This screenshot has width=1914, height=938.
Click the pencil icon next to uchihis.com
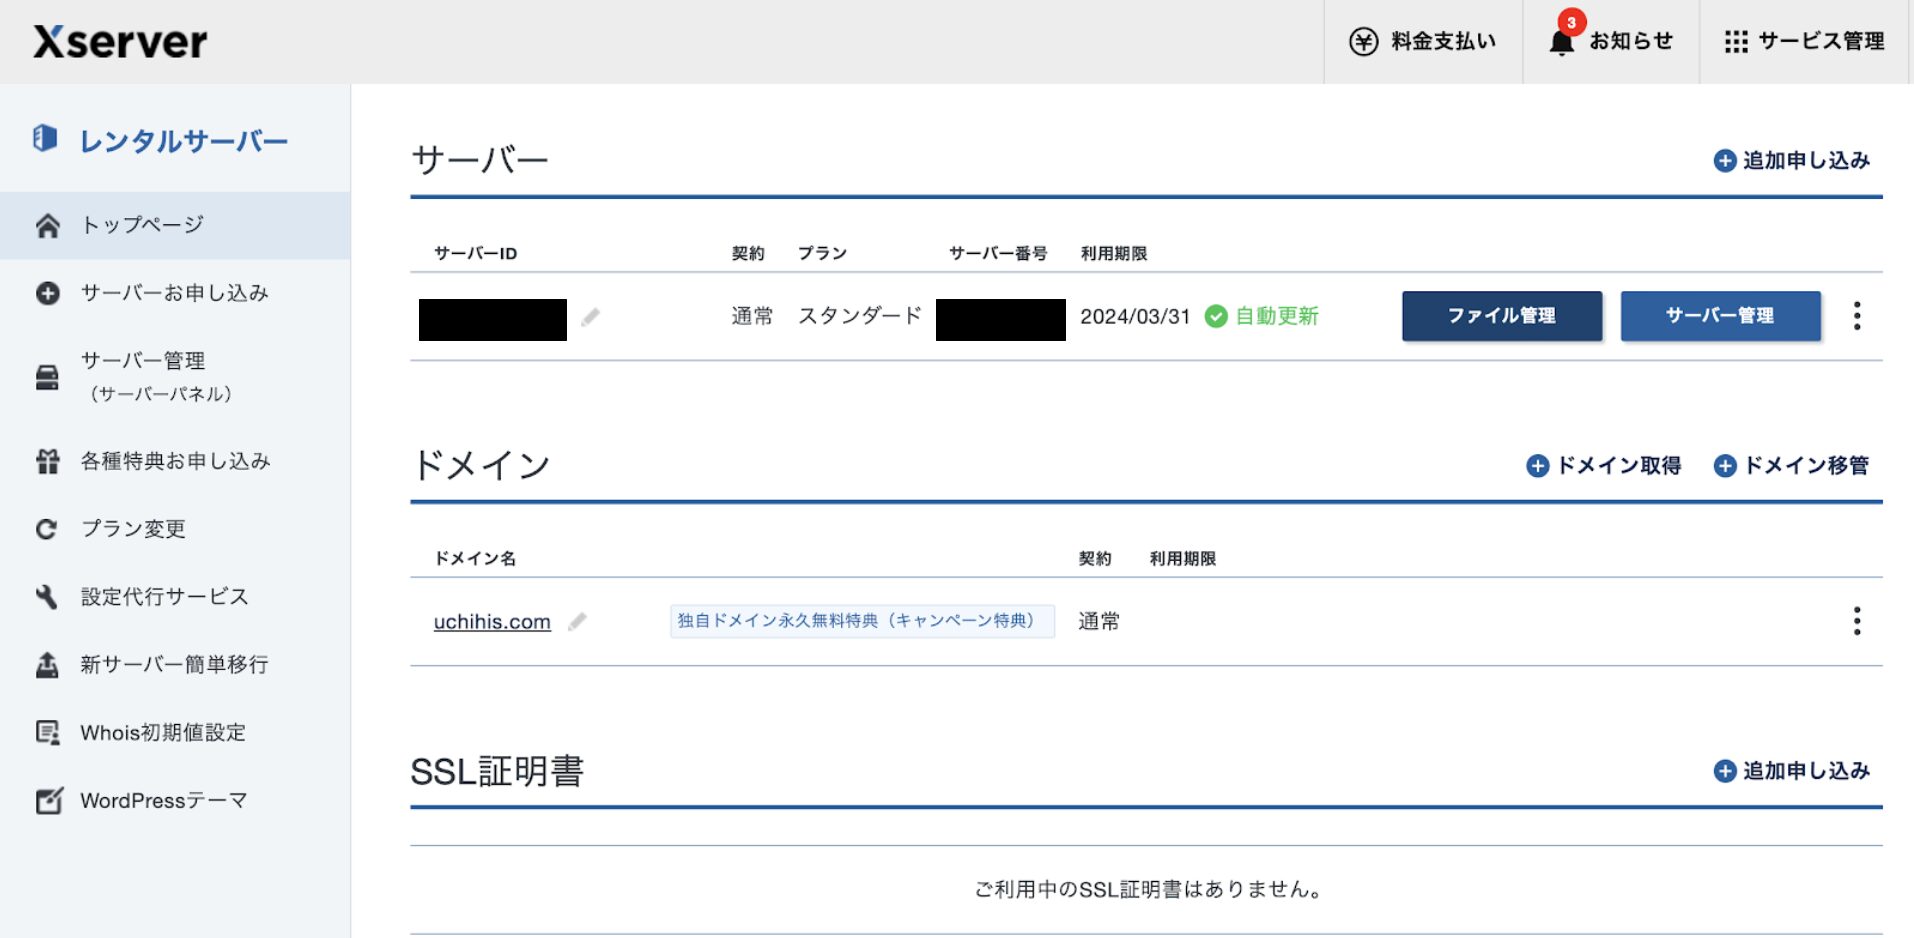(x=577, y=622)
